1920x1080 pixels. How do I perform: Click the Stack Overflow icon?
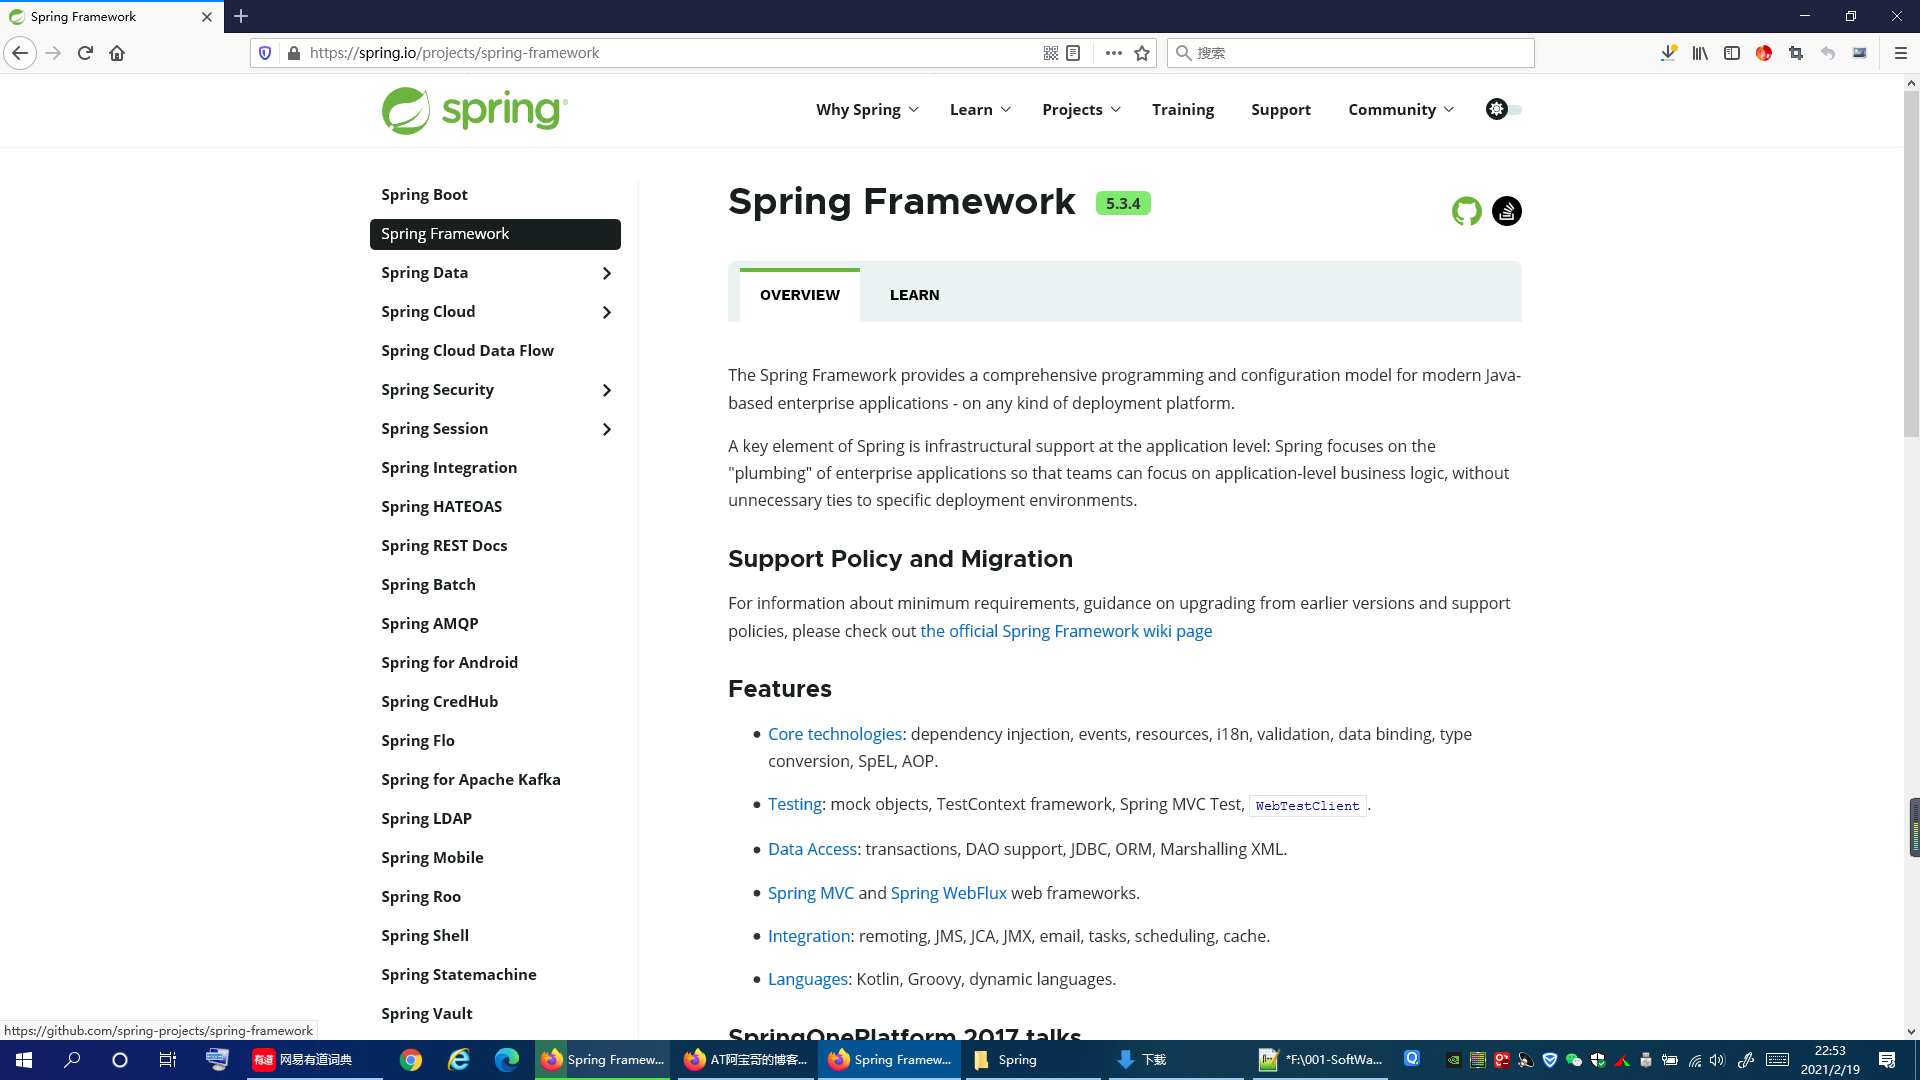pos(1506,211)
